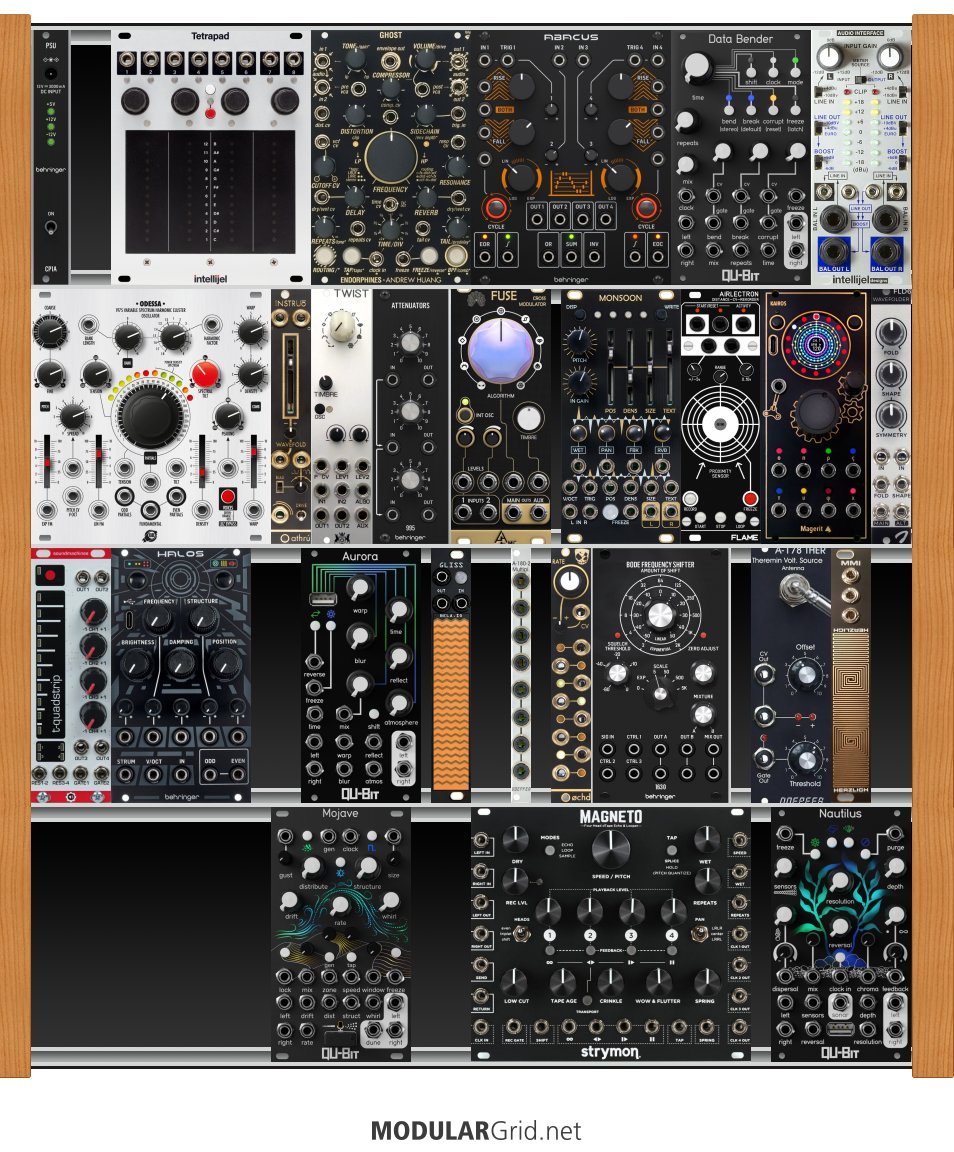Click the WOW & FLUTTER knob on Magneto
The height and width of the screenshot is (1152, 954).
point(659,981)
